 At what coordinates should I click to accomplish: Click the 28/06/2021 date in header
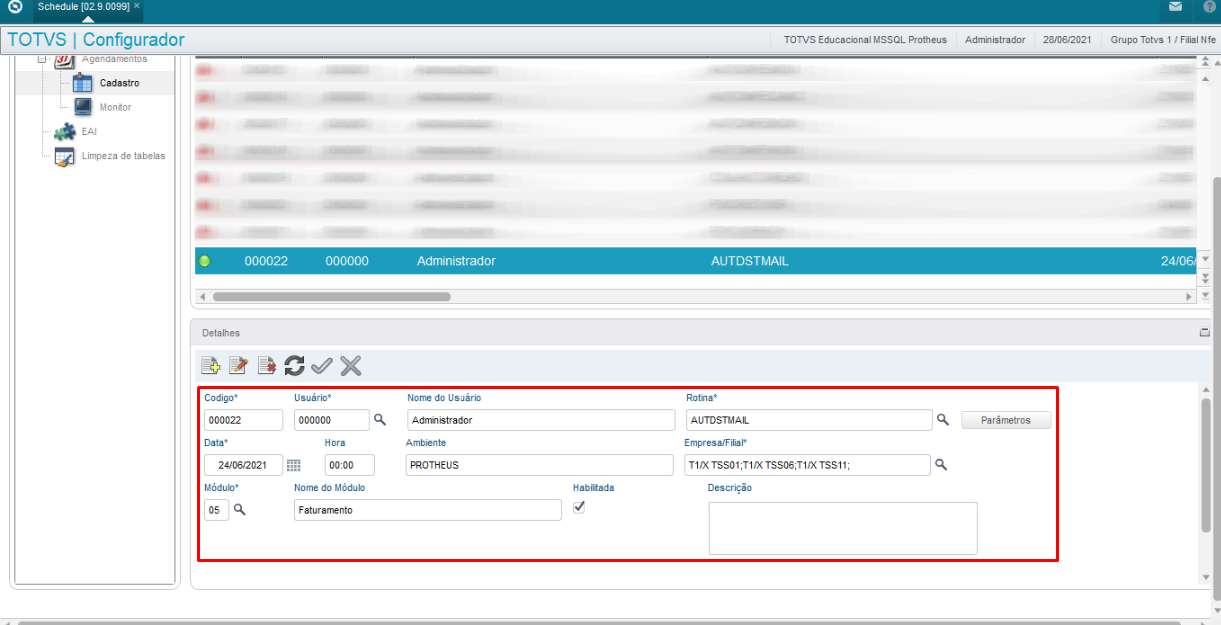click(1068, 40)
